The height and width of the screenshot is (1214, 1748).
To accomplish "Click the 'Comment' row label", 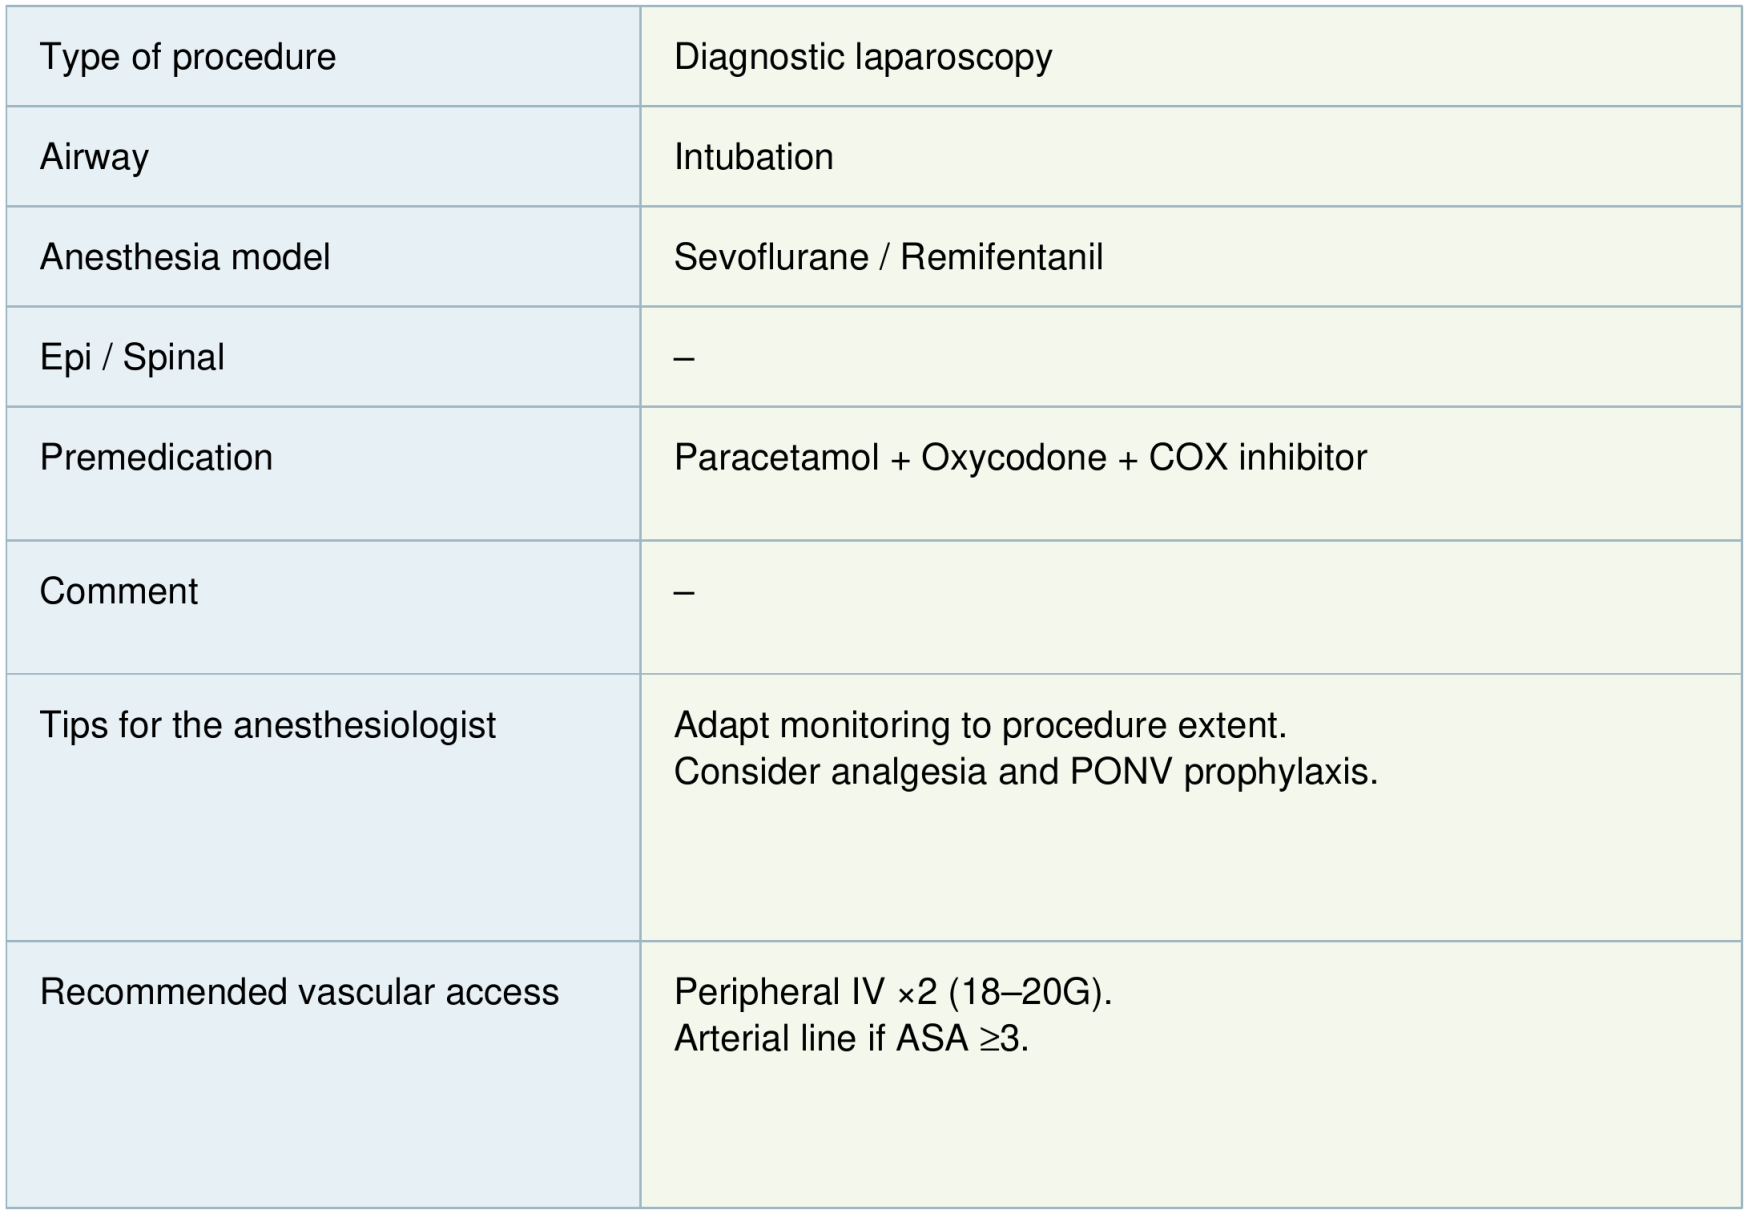I will click(119, 591).
